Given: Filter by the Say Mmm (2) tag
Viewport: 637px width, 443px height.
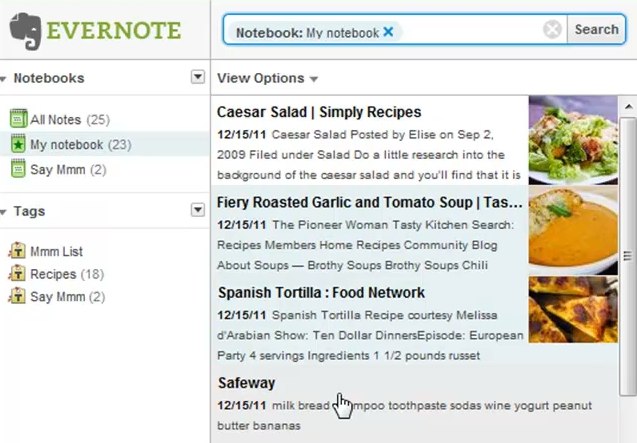Looking at the screenshot, I should (67, 297).
